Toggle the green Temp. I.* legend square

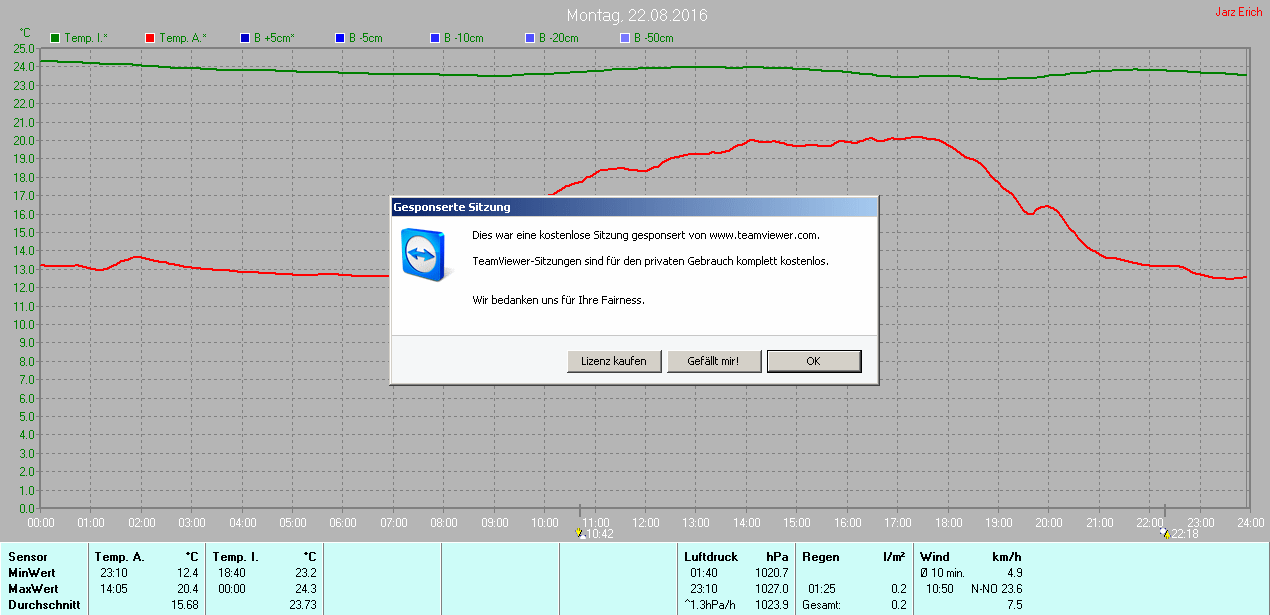point(55,38)
